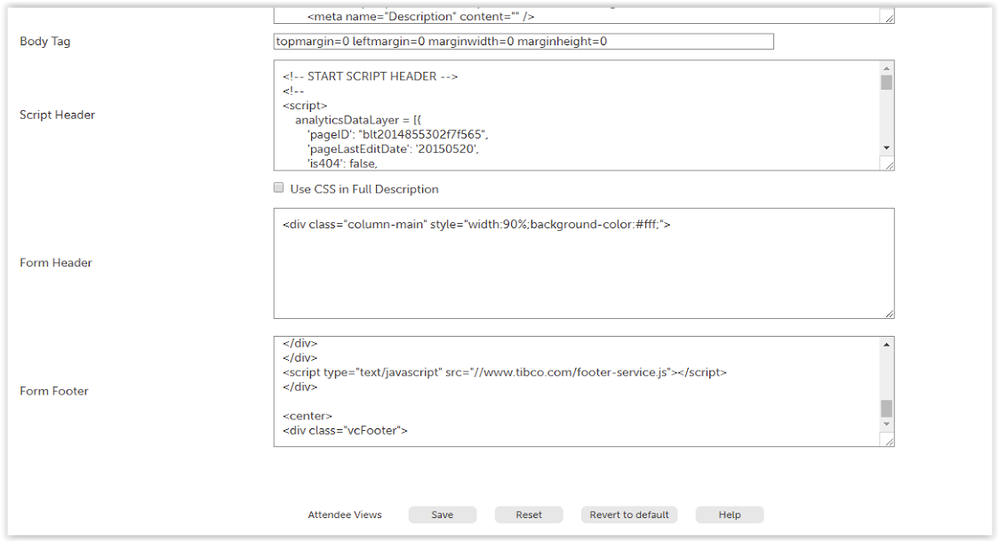The width and height of the screenshot is (999, 542).
Task: Click the Body Tag label
Action: [x=45, y=41]
